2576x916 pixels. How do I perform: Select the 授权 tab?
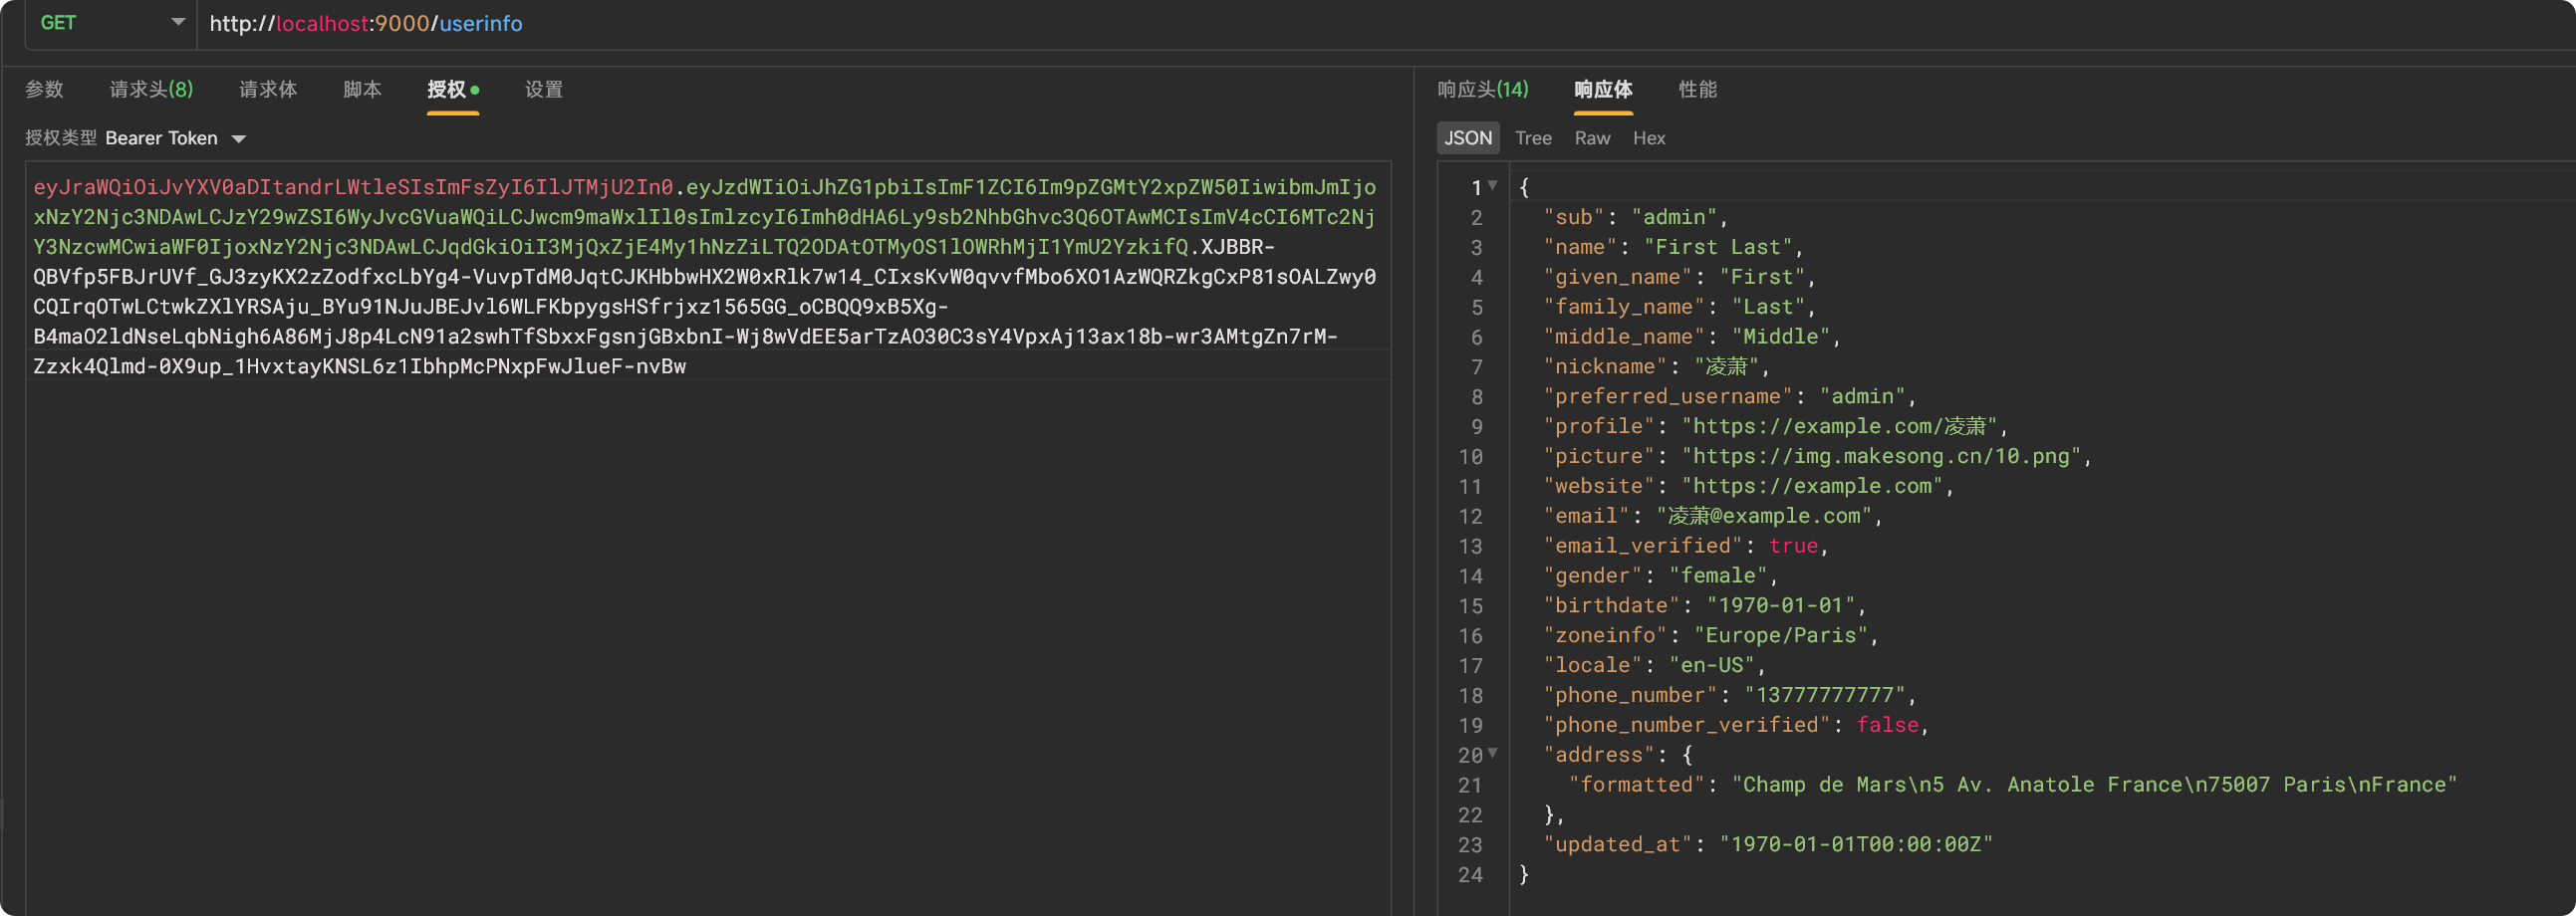pyautogui.click(x=447, y=90)
